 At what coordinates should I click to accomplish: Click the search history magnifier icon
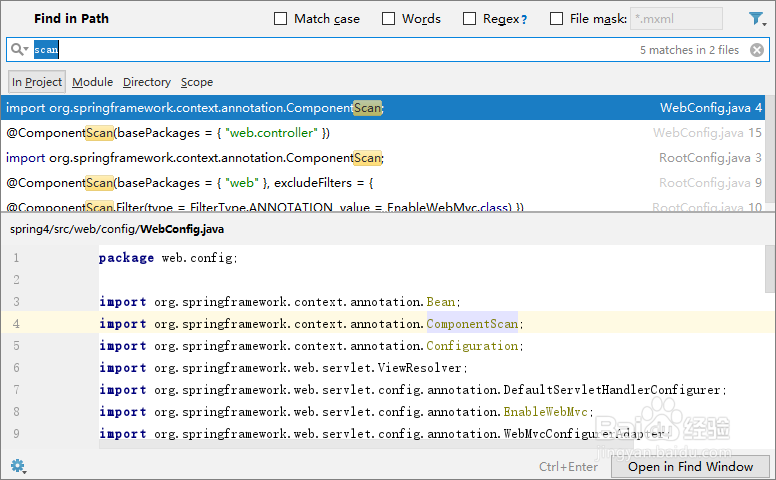coord(19,49)
